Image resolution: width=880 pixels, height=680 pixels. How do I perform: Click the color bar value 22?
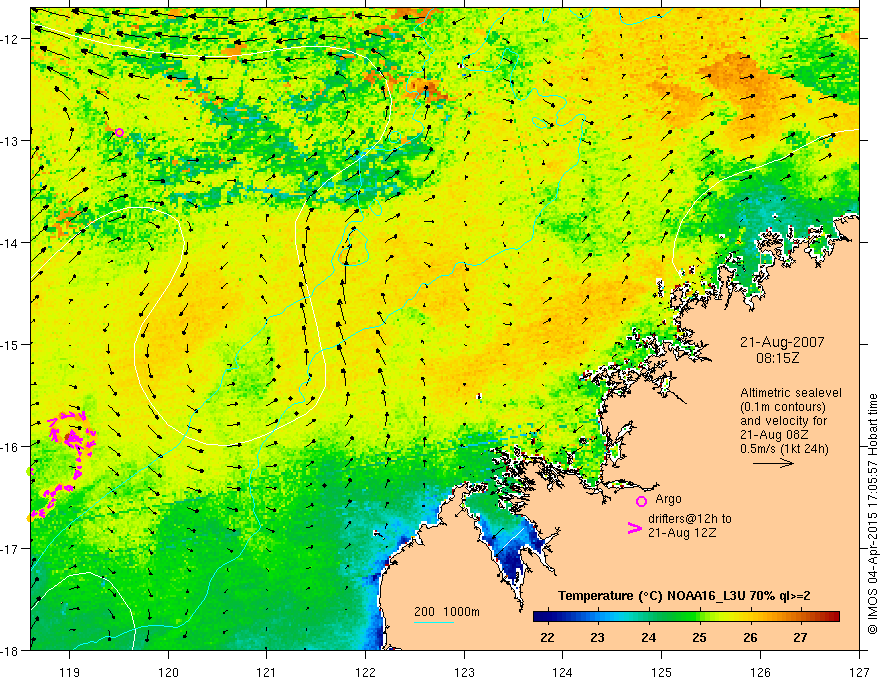[547, 638]
